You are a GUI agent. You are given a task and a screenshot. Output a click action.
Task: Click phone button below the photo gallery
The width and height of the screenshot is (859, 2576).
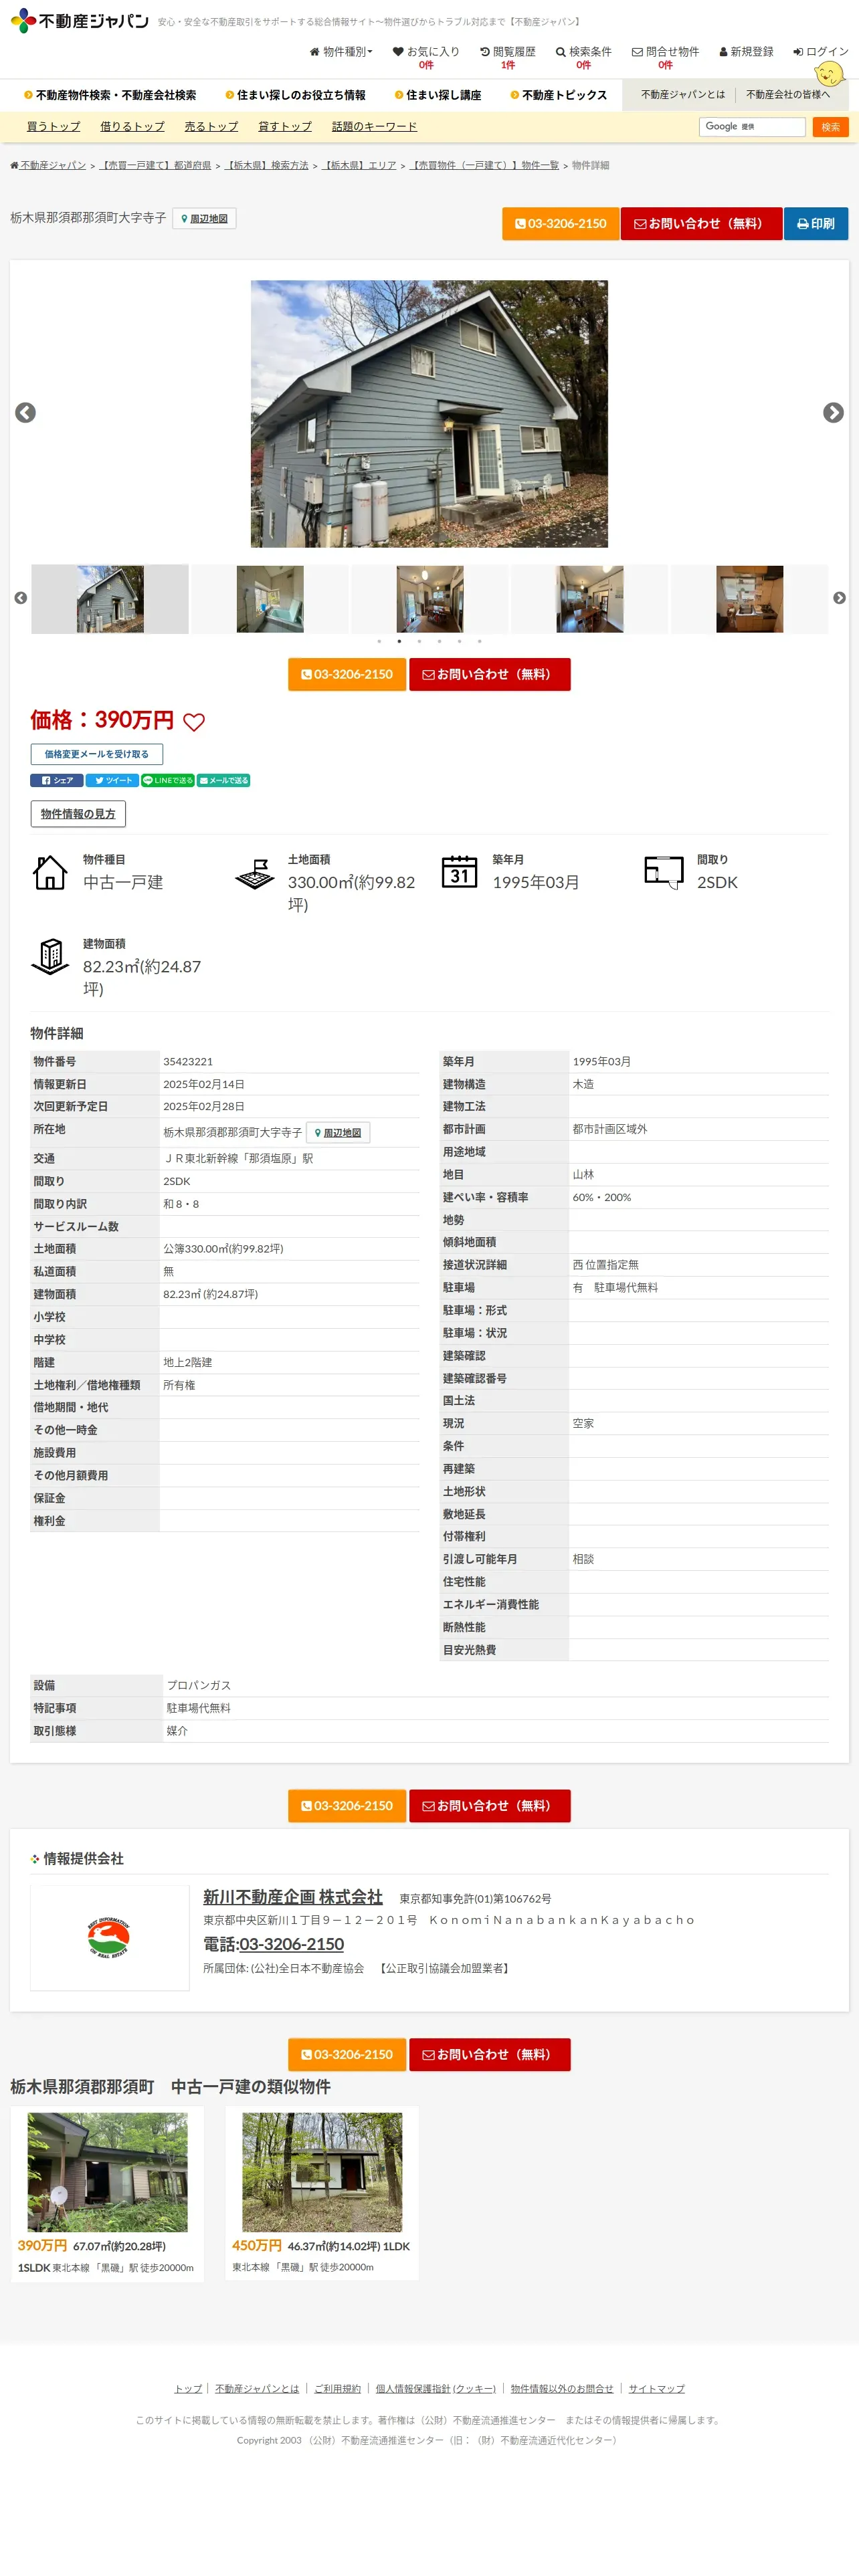[x=347, y=675]
